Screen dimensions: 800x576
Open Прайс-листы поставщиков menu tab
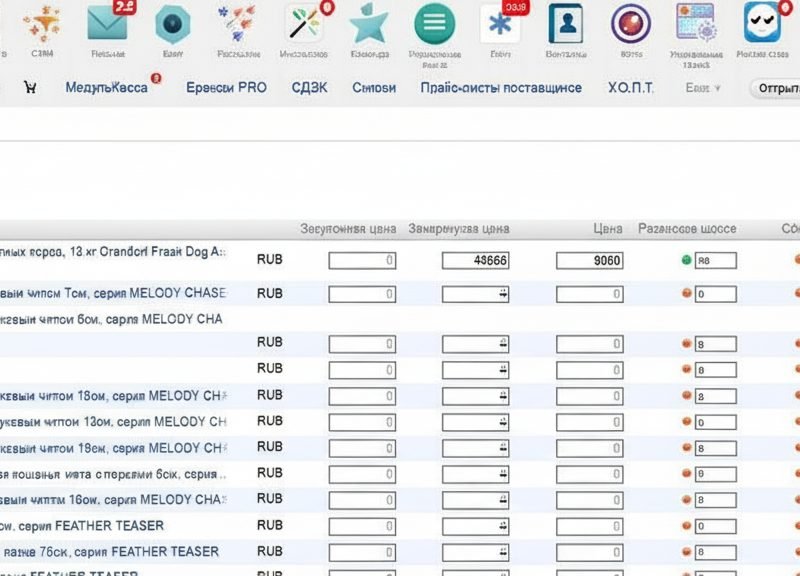pos(501,88)
